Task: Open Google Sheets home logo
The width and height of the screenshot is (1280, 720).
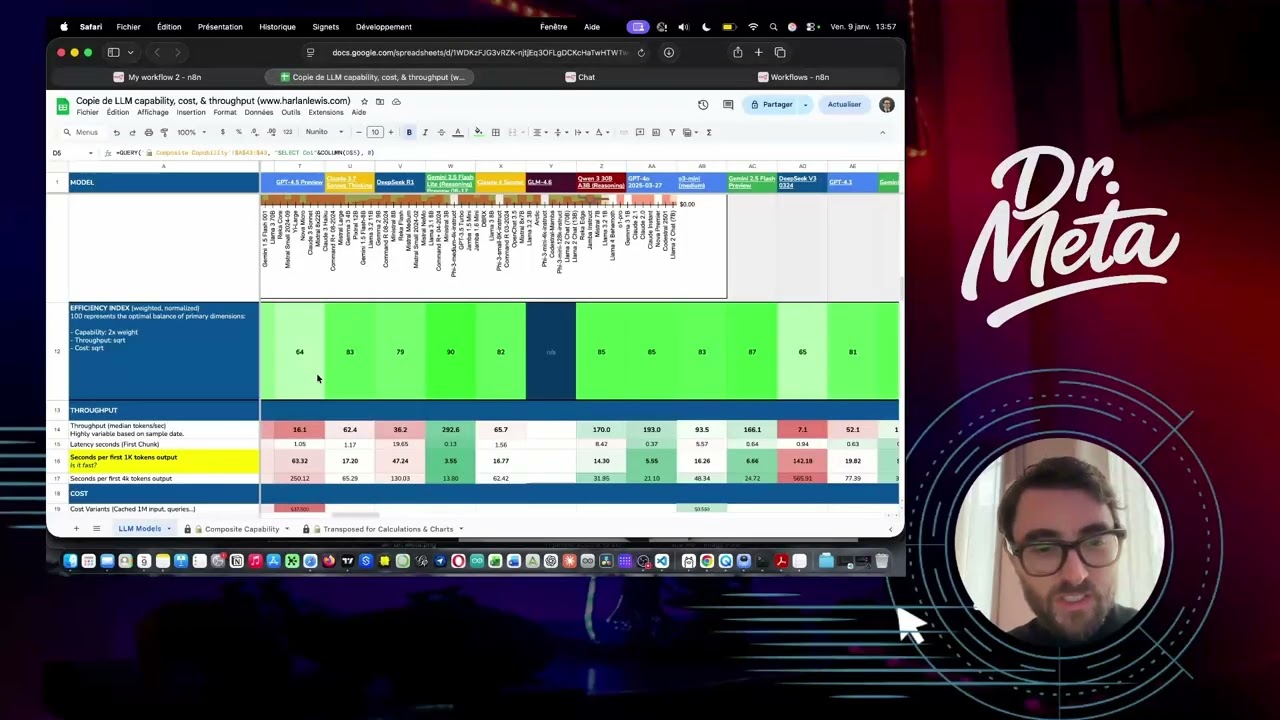Action: tap(62, 105)
